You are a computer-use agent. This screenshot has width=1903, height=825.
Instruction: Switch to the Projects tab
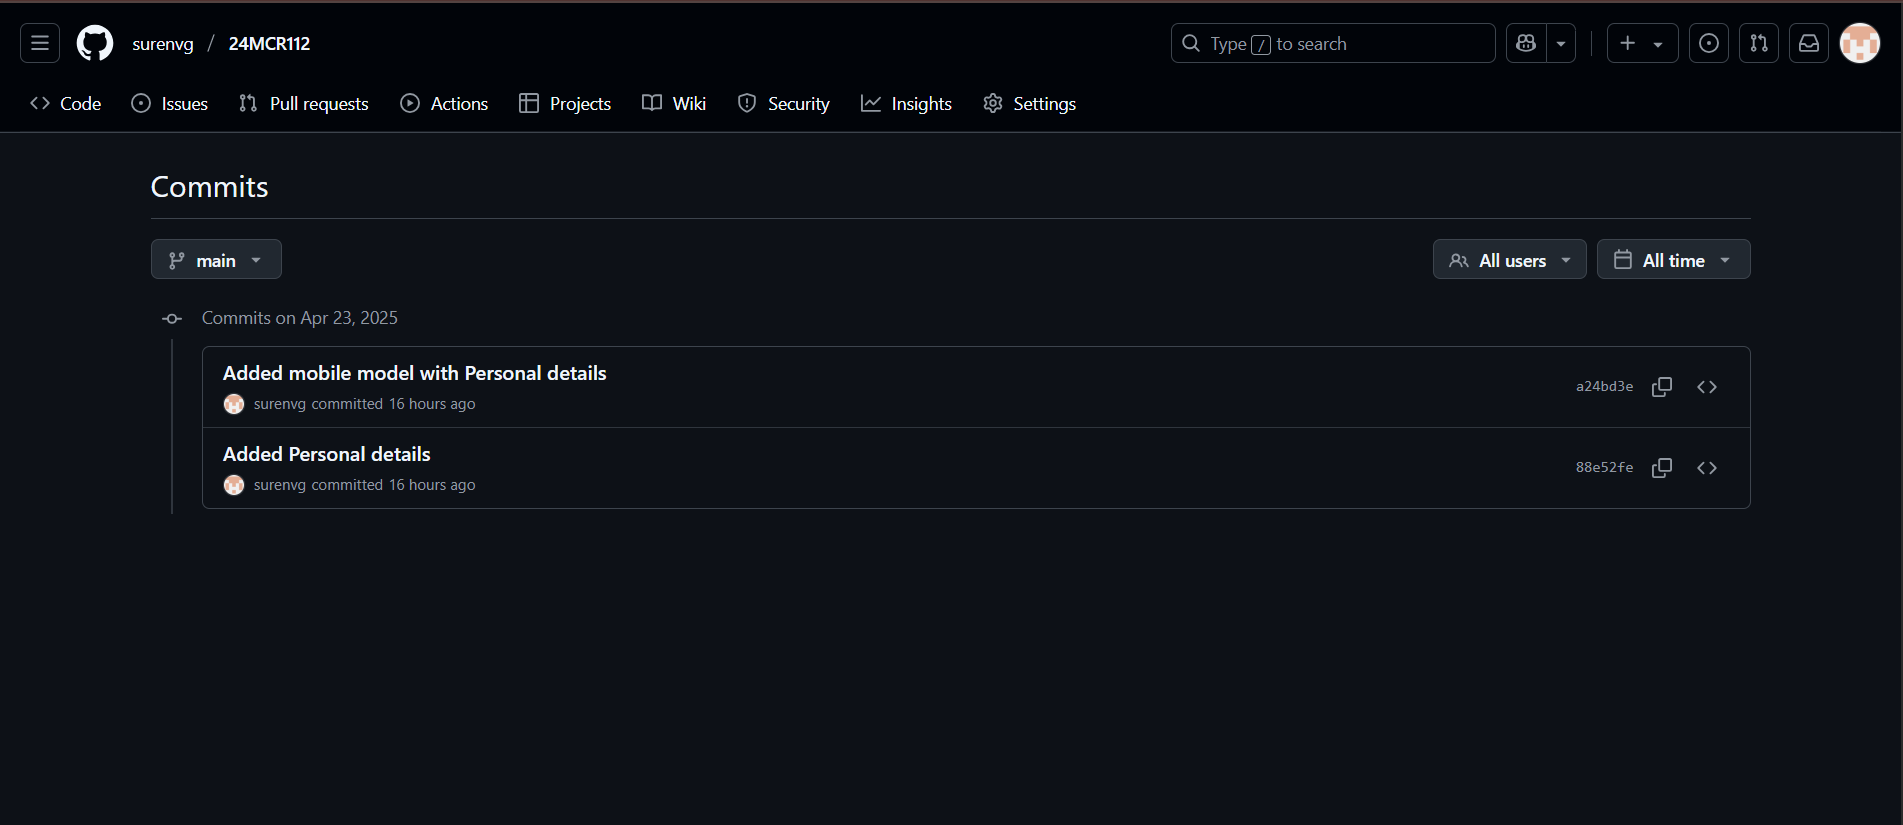565,103
